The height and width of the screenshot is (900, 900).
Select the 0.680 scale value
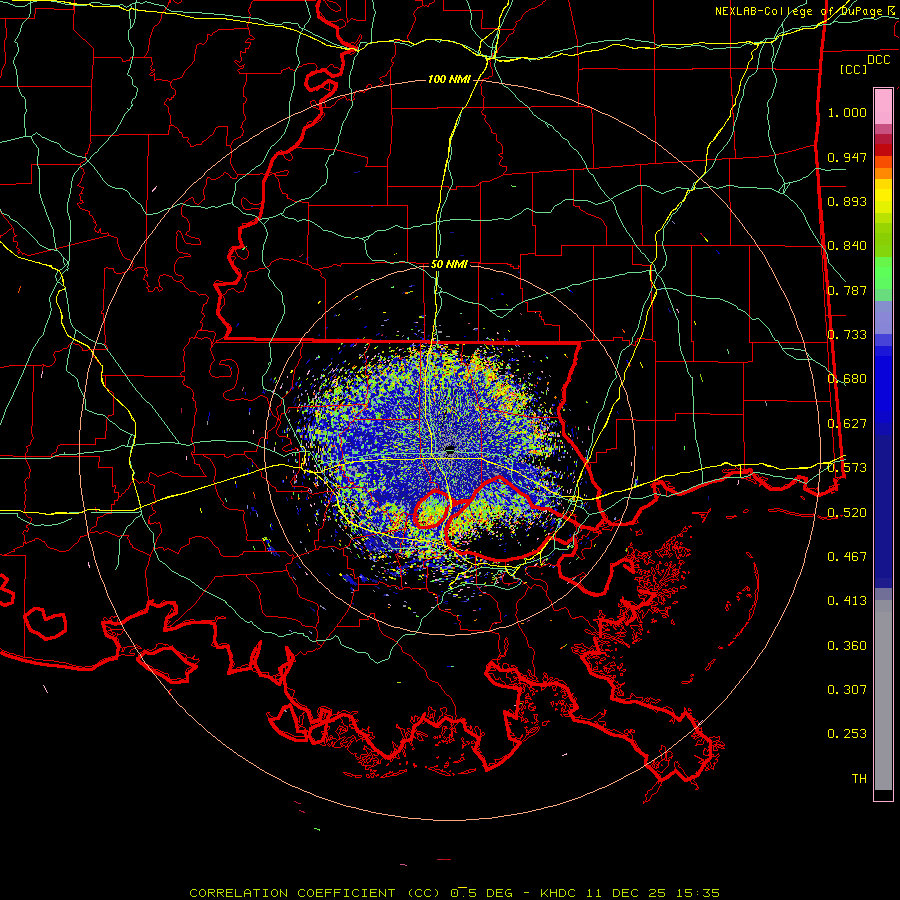(x=847, y=379)
